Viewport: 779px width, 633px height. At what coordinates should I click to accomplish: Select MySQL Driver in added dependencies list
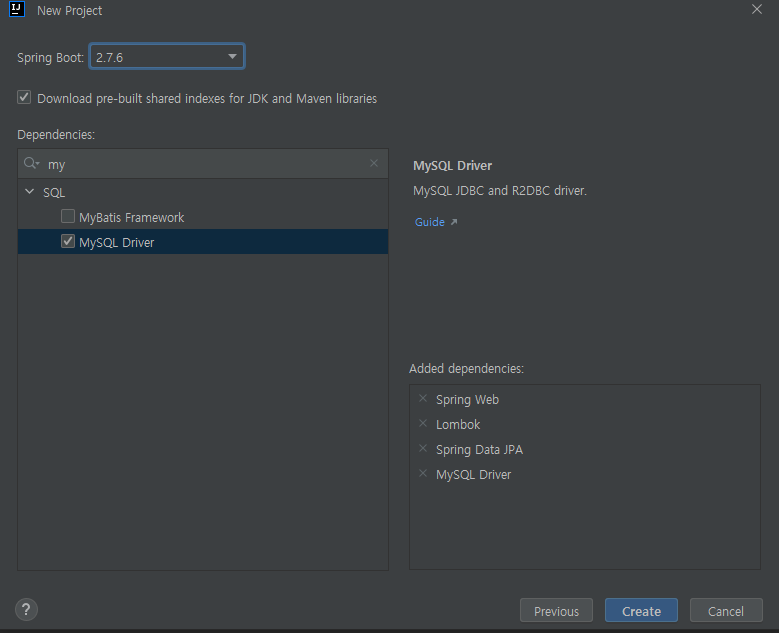point(473,475)
